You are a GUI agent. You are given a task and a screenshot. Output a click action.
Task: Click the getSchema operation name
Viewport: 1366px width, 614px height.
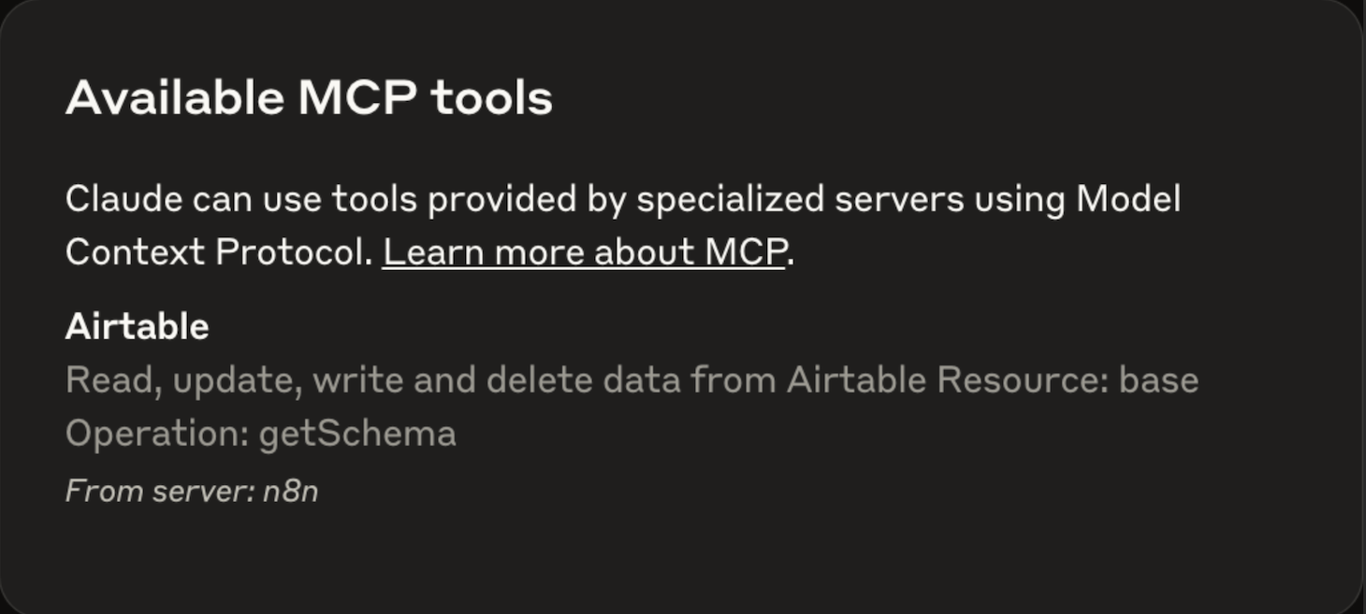click(x=358, y=432)
